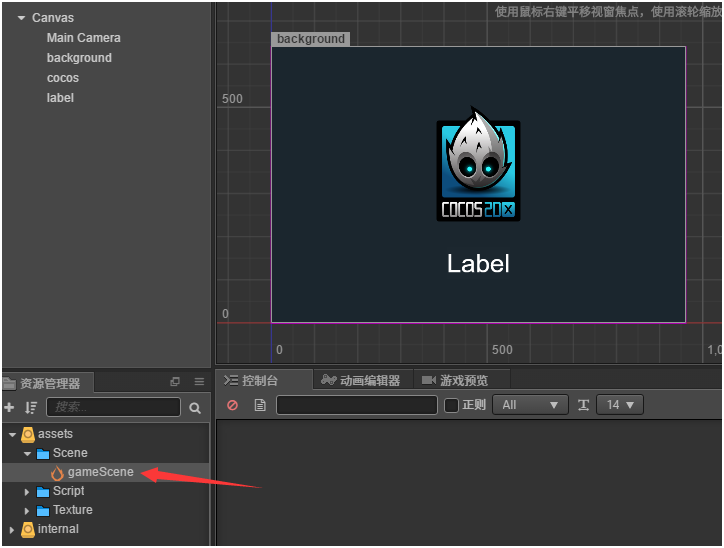Clear the console with the red icon
724x548 pixels.
pos(232,405)
